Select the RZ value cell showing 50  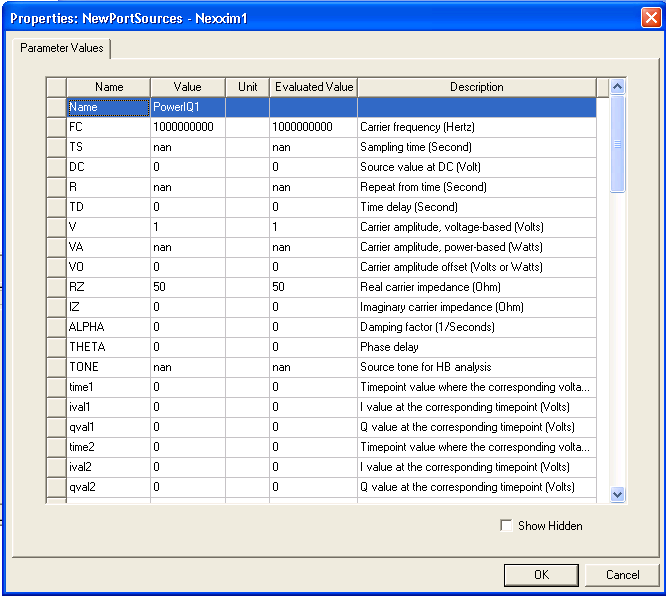tap(187, 287)
